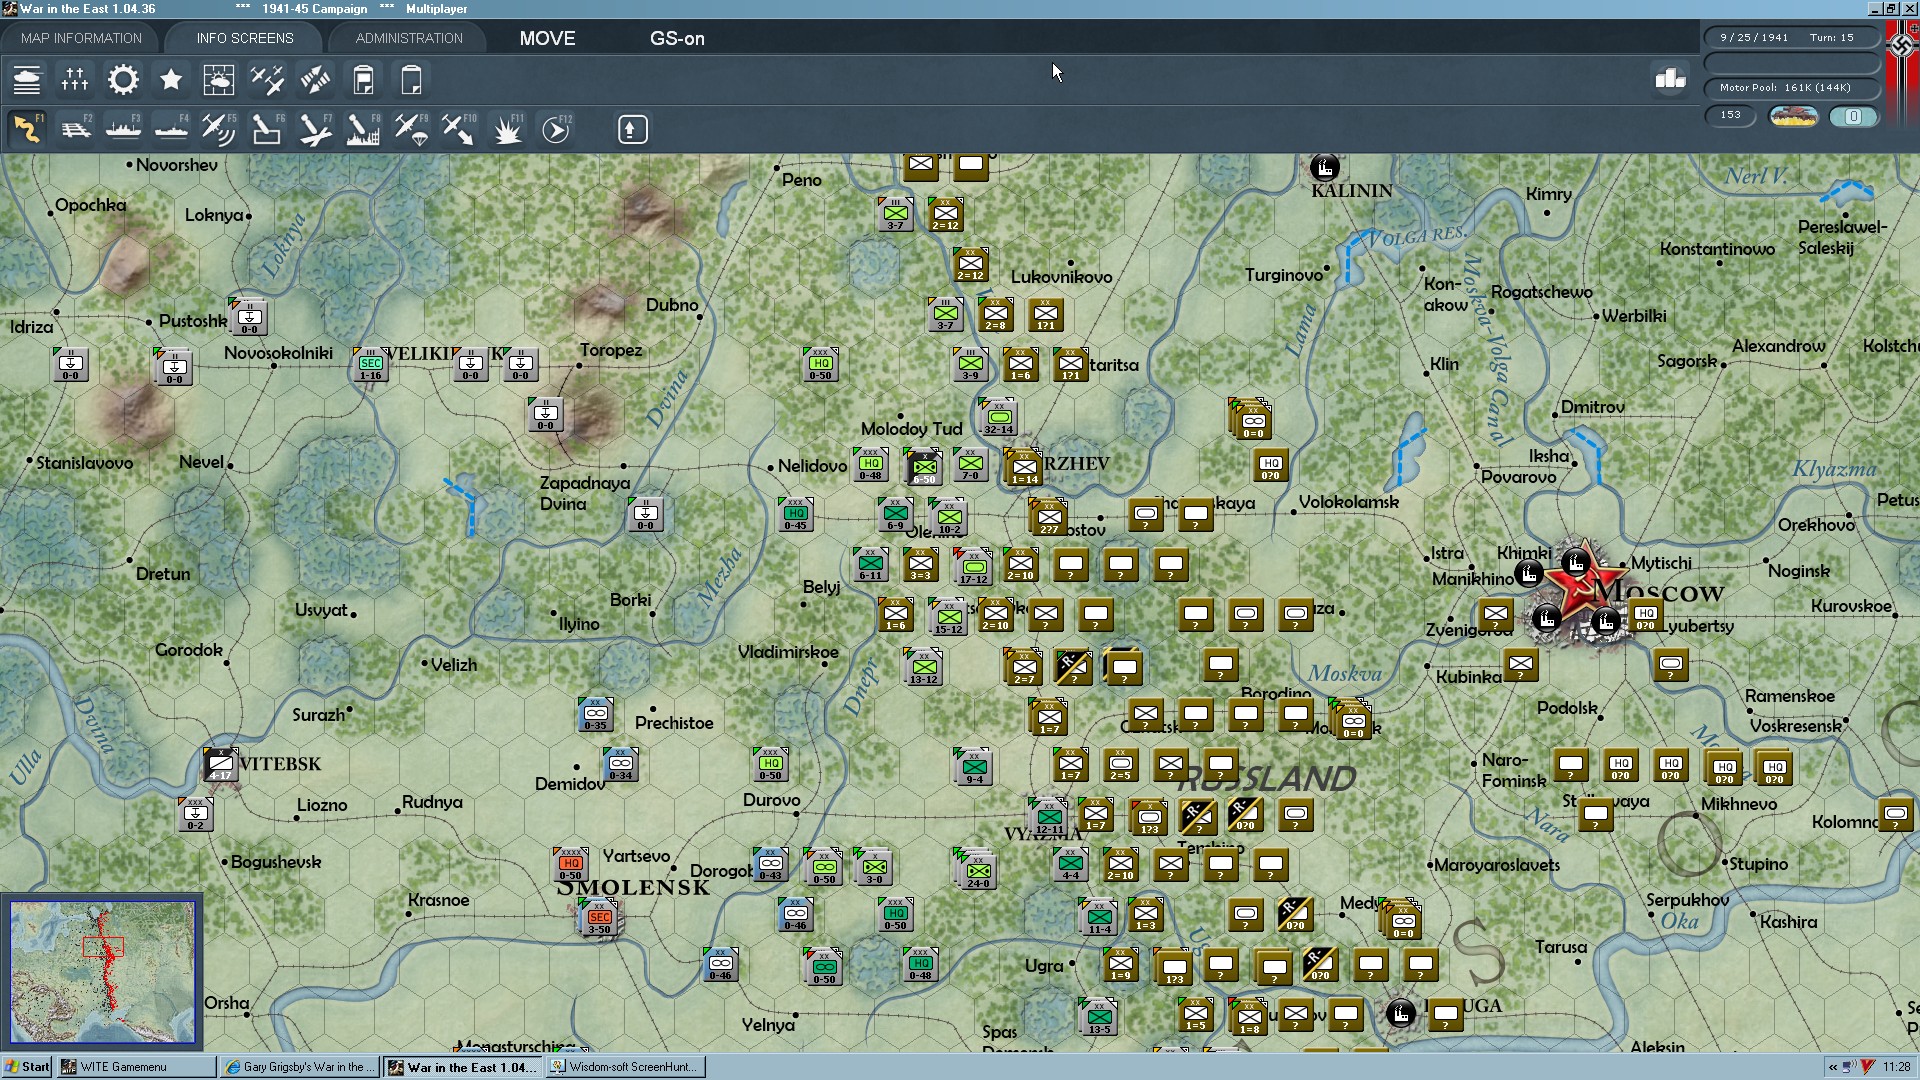Click the 153 counter field
The width and height of the screenshot is (1920, 1080).
(x=1731, y=115)
